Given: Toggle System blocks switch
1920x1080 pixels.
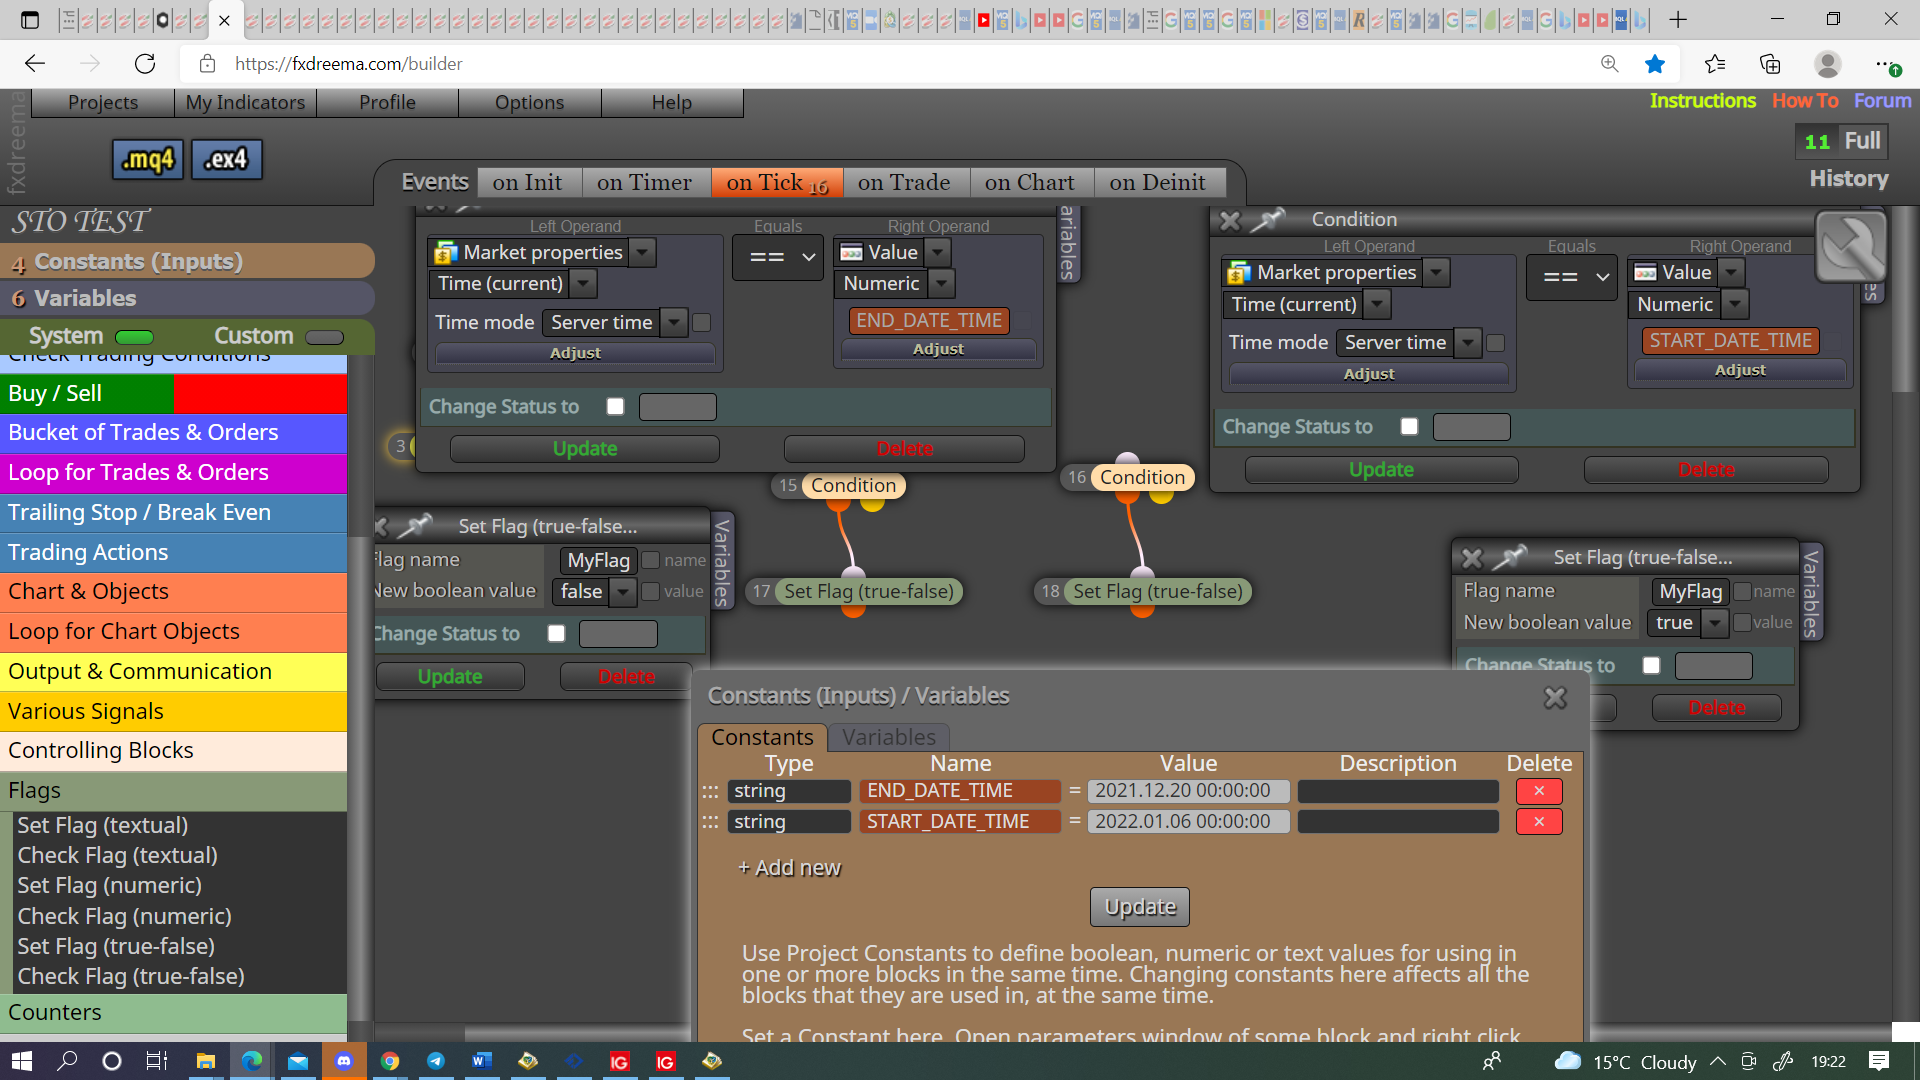Looking at the screenshot, I should (x=135, y=337).
